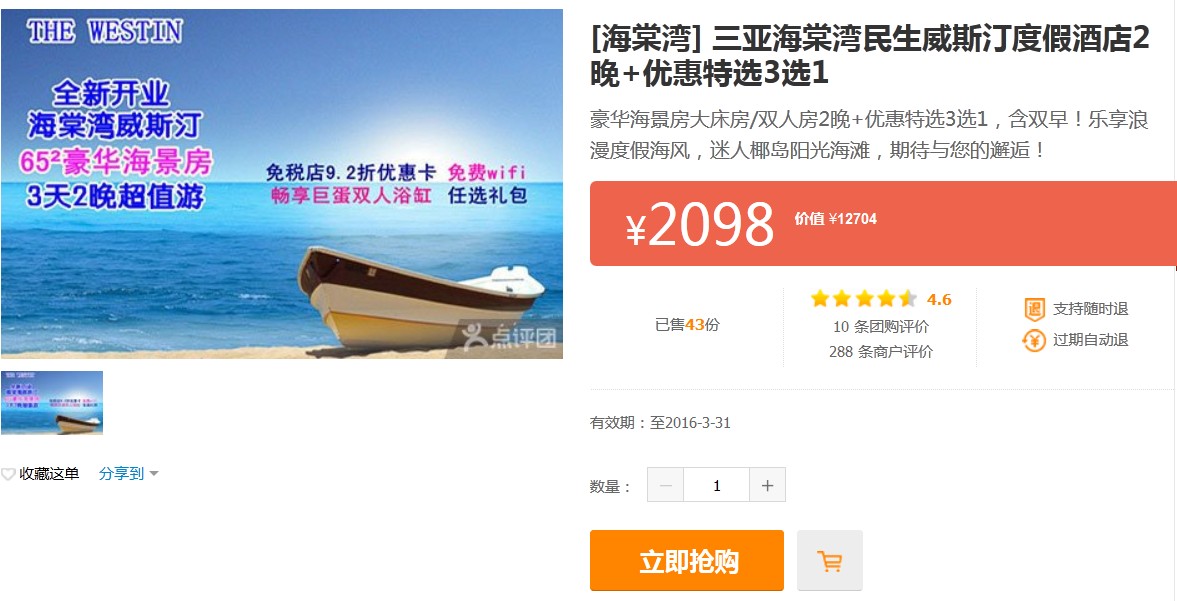Open the 10 条团购评价 reviews link
The height and width of the screenshot is (601, 1177).
(881, 326)
